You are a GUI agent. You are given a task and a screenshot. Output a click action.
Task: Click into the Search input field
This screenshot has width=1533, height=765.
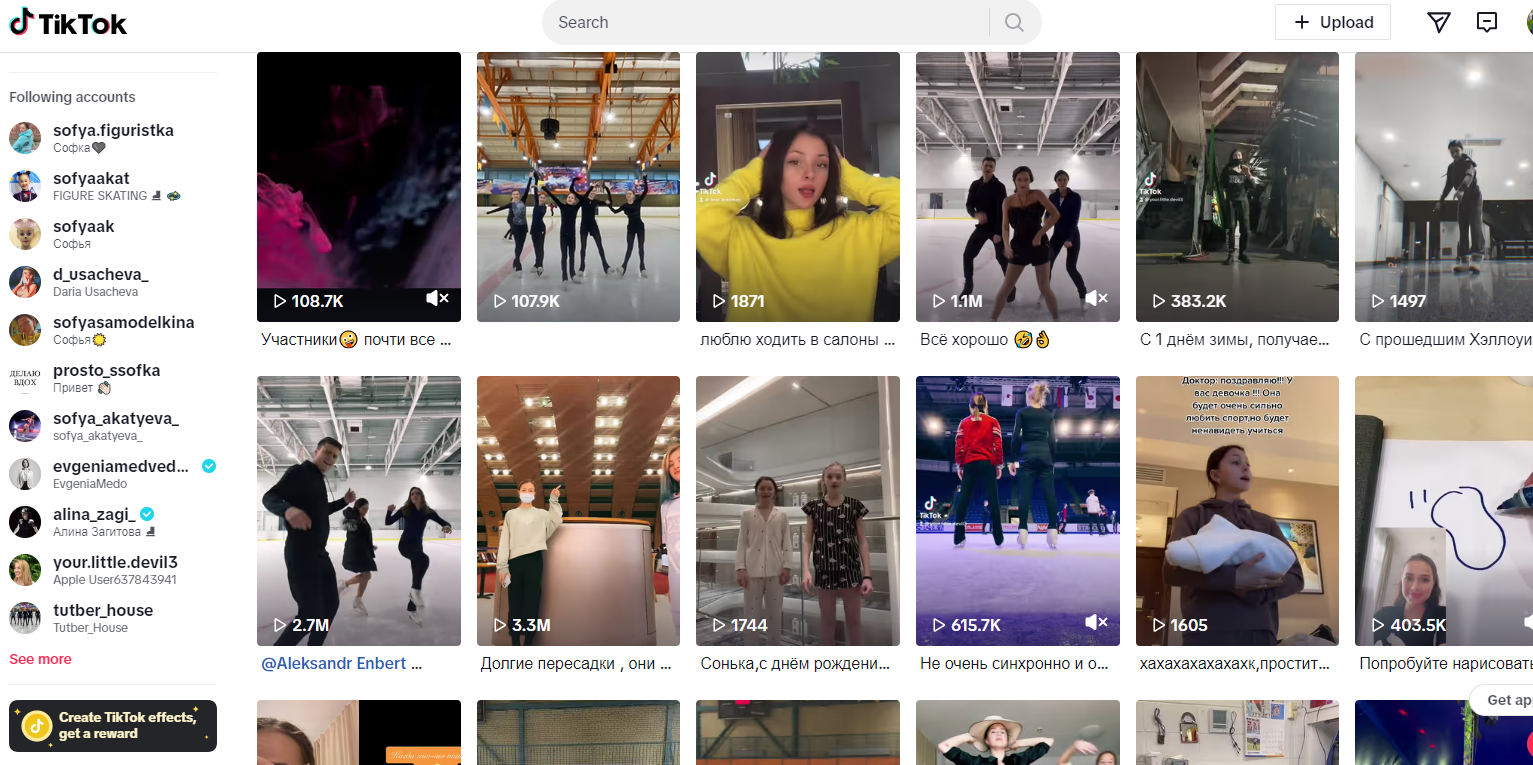765,23
